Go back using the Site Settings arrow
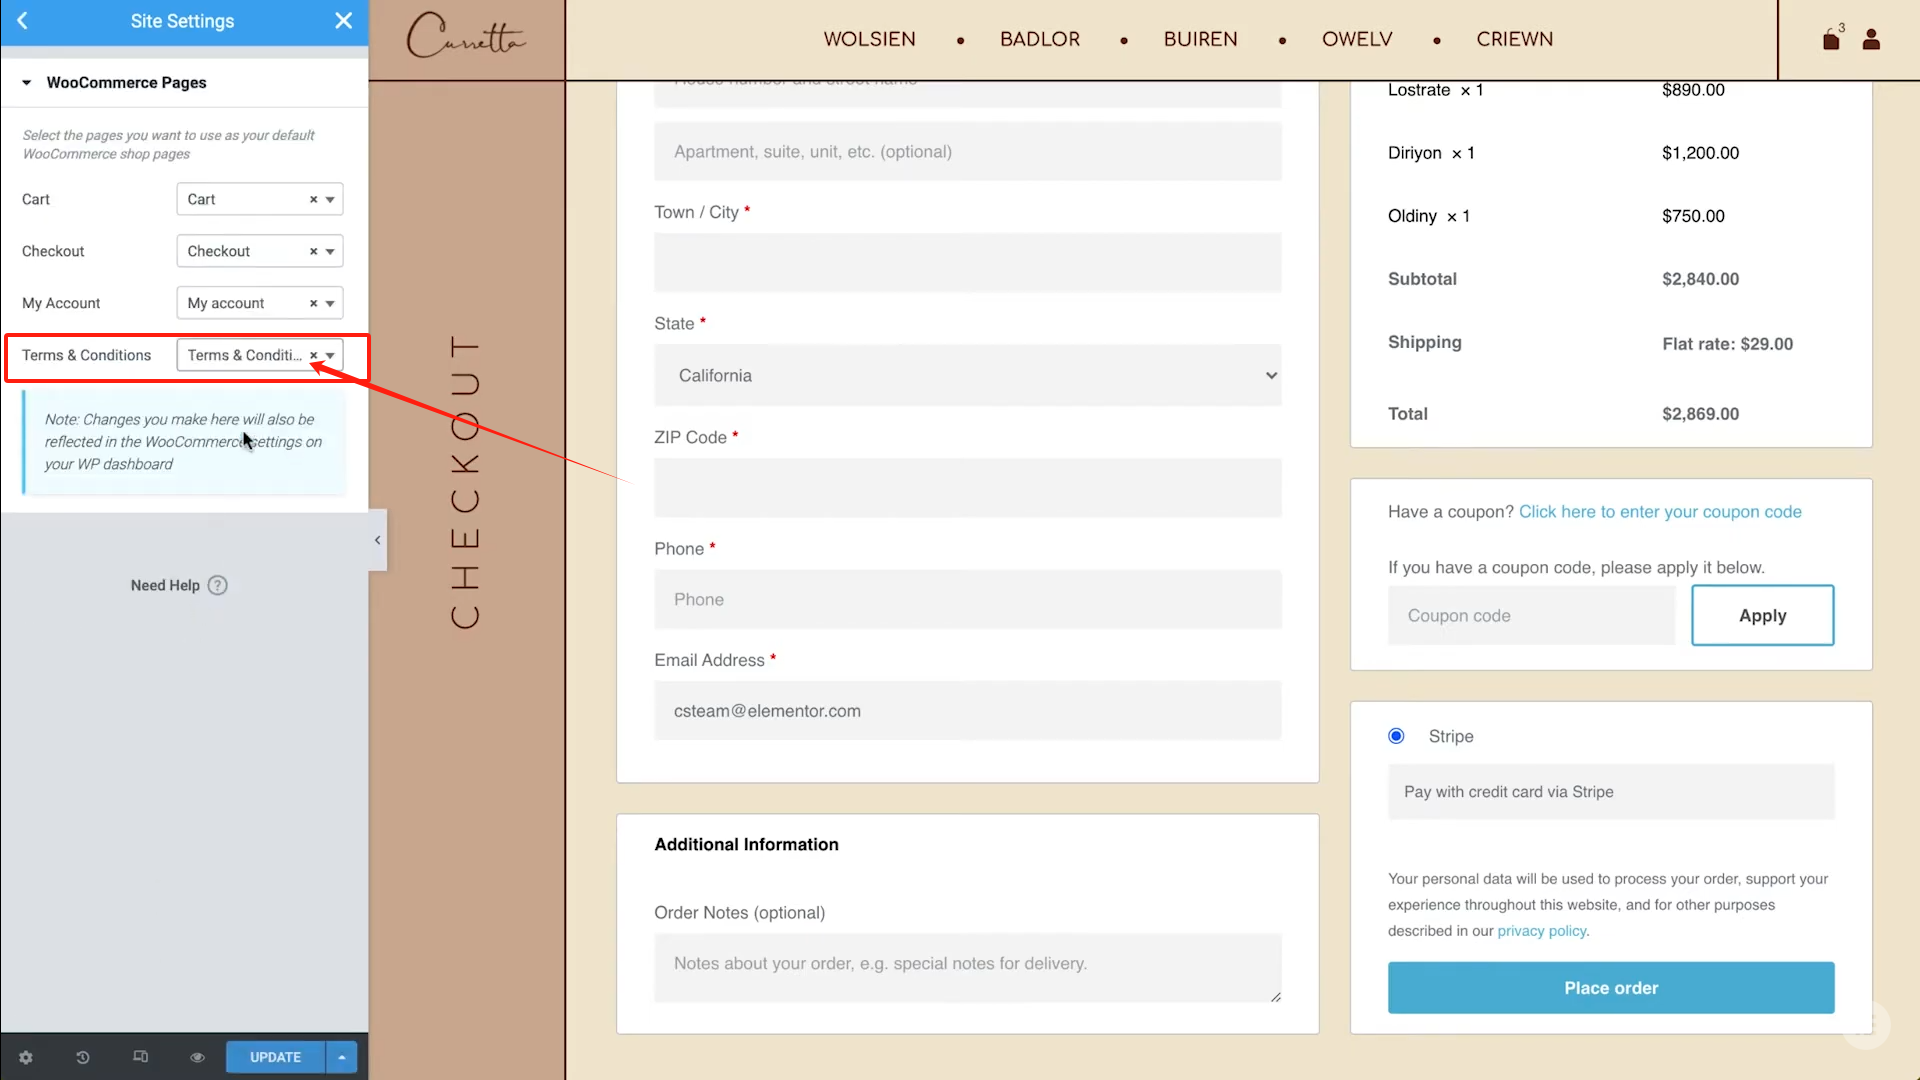Viewport: 1920px width, 1080px height. coord(22,20)
